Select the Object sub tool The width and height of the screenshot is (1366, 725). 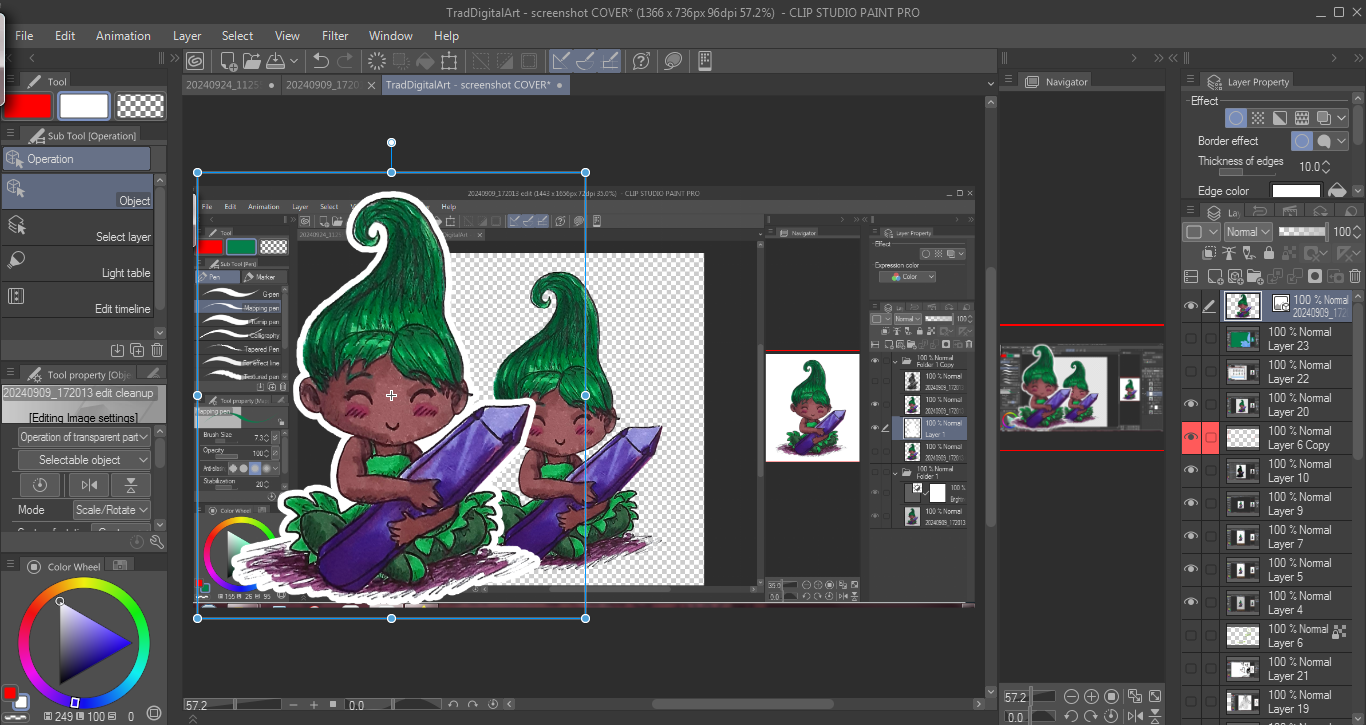click(77, 192)
